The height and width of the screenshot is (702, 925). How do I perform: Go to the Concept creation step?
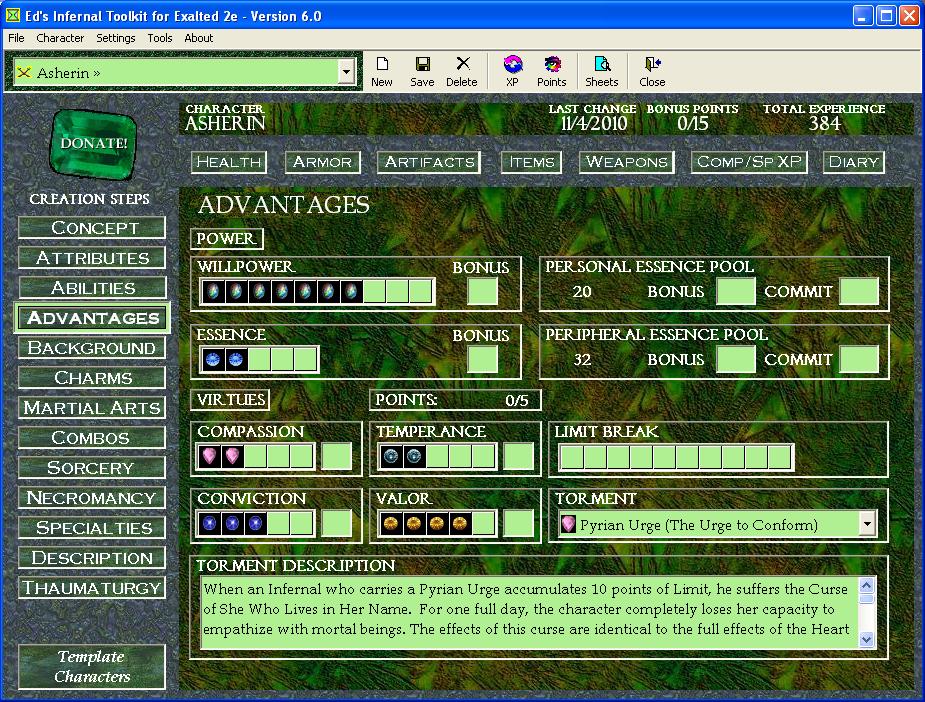(x=92, y=228)
